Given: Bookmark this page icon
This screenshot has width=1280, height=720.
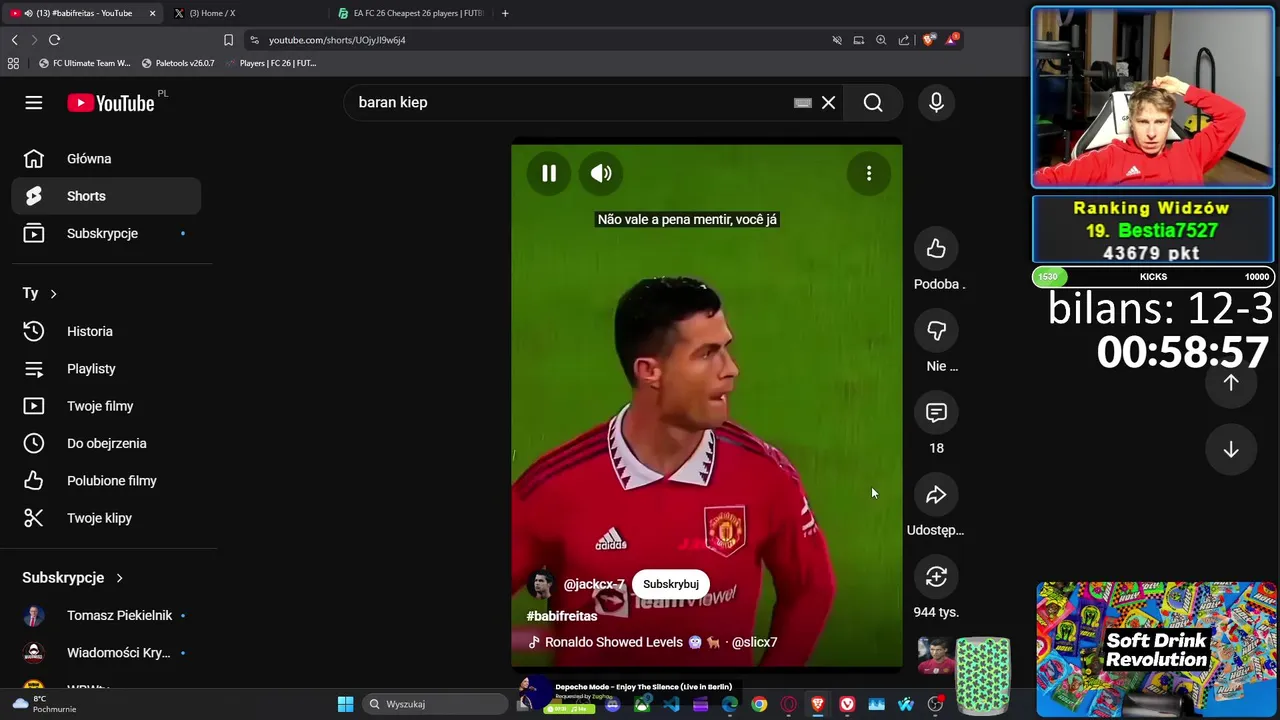Looking at the screenshot, I should 228,40.
